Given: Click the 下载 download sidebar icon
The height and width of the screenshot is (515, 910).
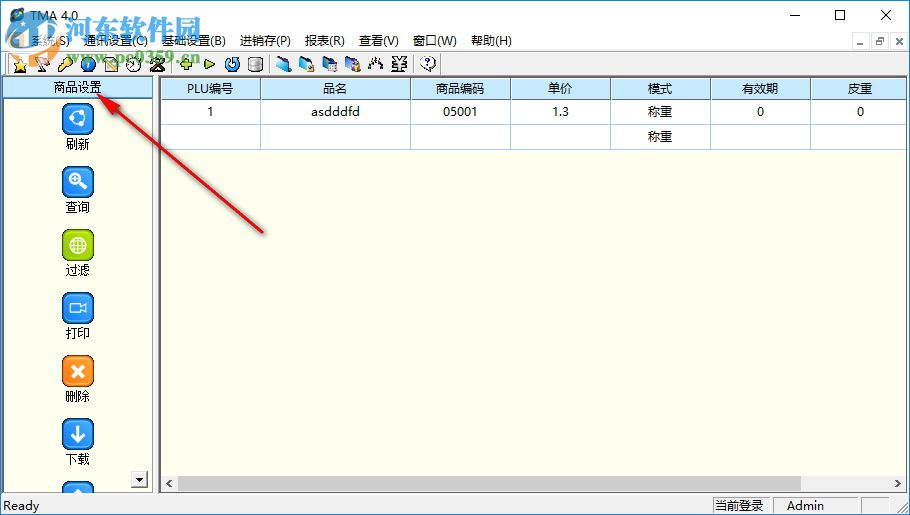Looking at the screenshot, I should 78,434.
